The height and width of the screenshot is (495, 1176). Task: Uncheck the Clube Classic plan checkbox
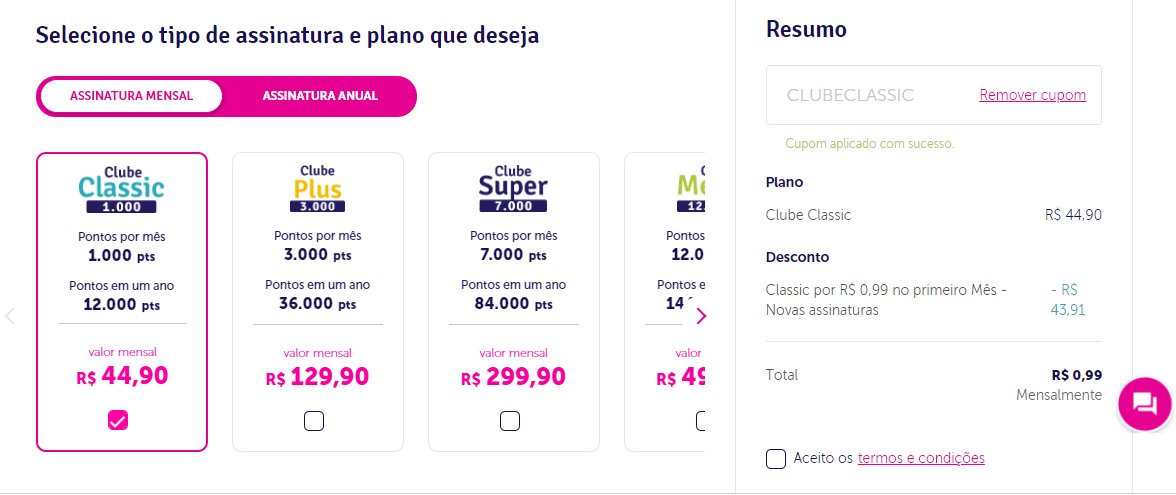coord(118,421)
